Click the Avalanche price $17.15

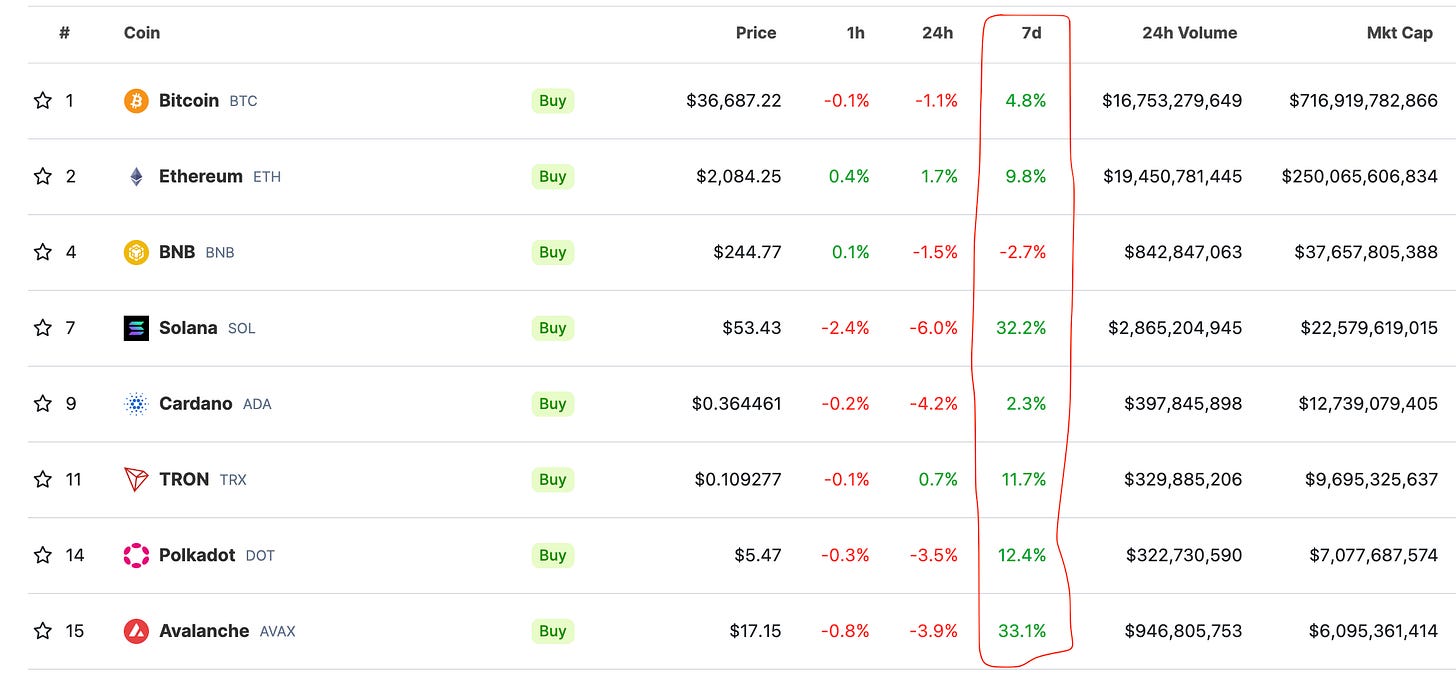click(x=756, y=631)
